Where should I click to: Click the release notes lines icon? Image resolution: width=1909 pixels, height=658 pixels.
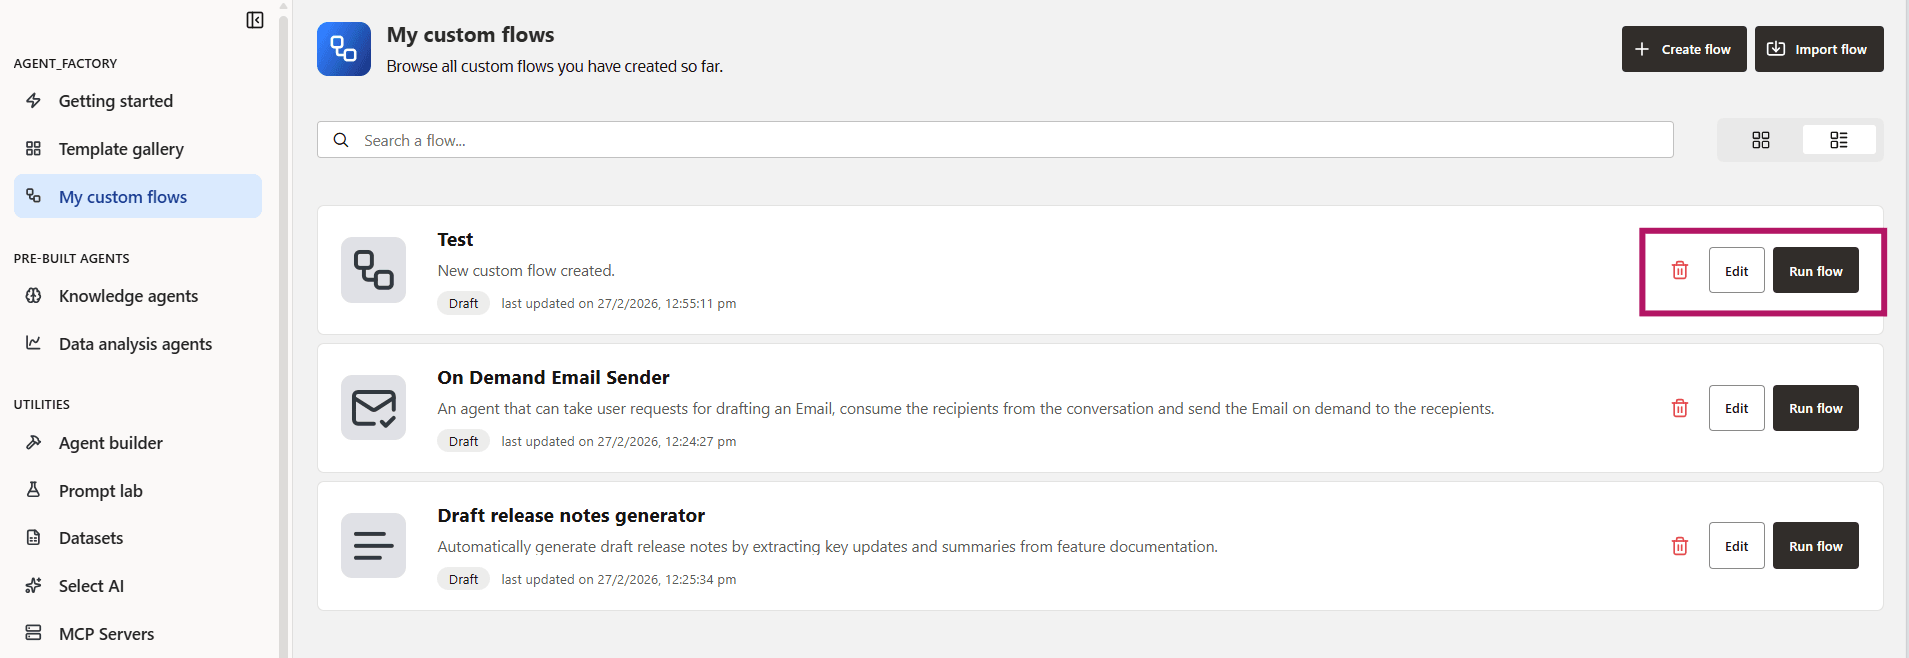pos(373,546)
